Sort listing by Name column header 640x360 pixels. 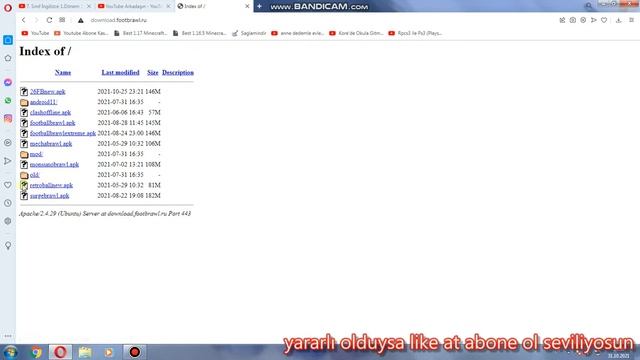(x=63, y=73)
